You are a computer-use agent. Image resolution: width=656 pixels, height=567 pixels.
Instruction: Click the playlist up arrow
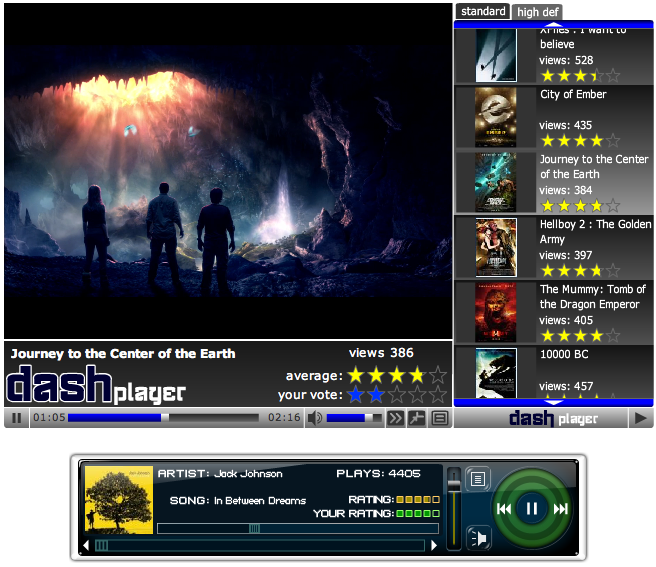[554, 24]
